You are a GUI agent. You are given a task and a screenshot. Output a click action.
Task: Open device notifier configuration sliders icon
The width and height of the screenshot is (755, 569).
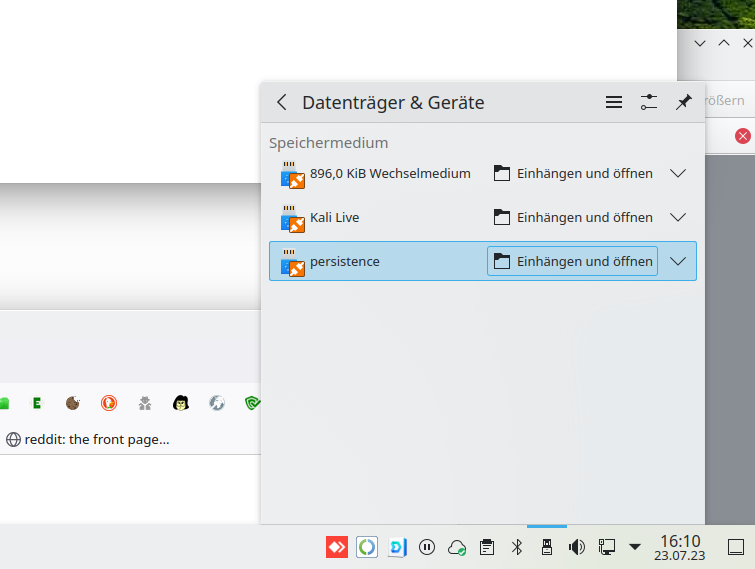(x=649, y=102)
